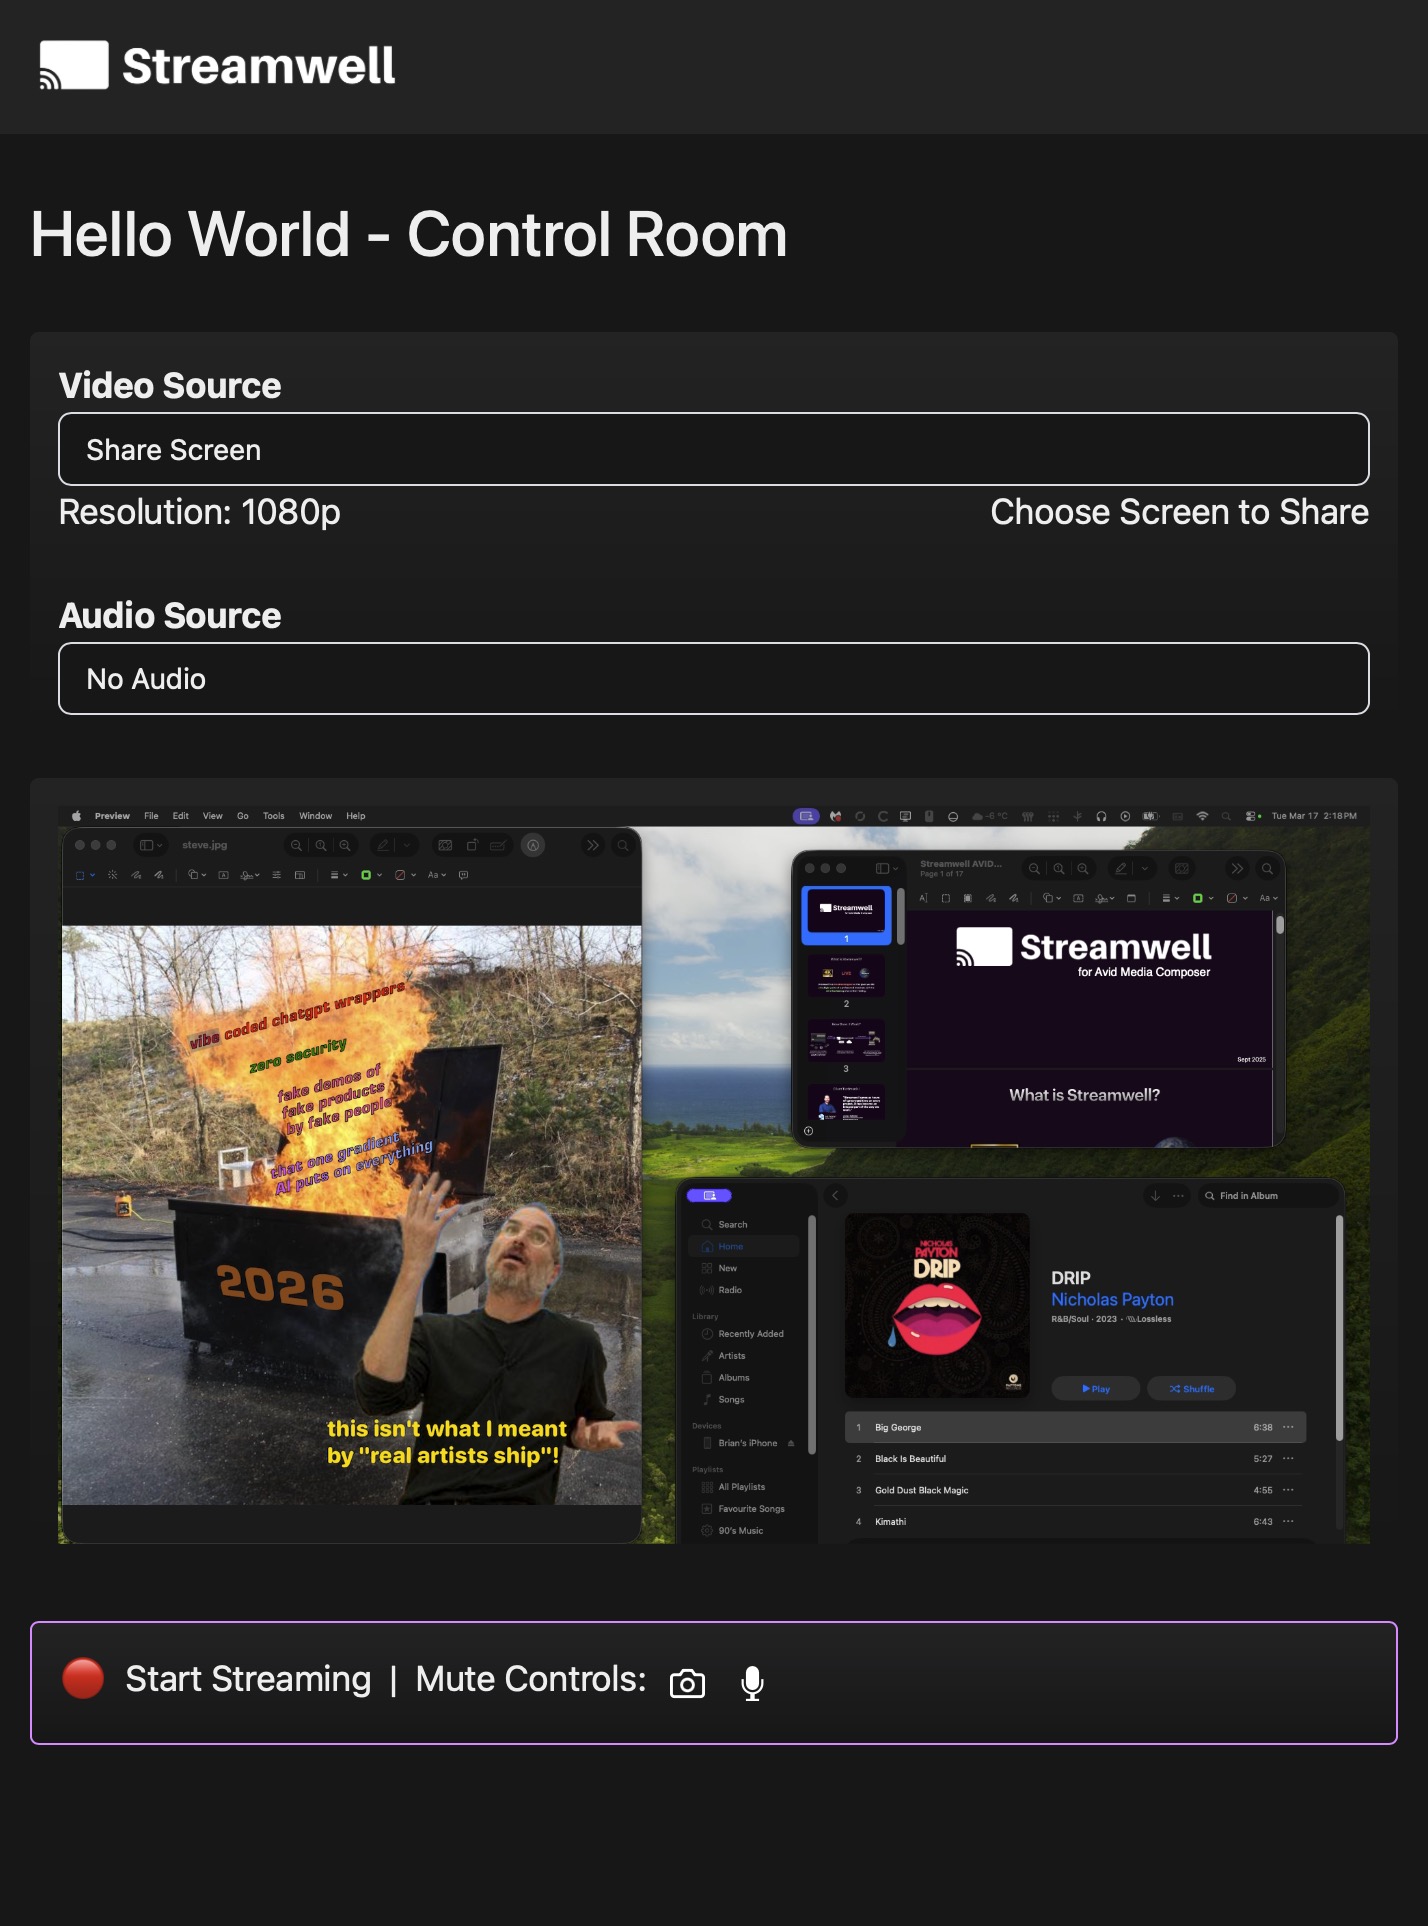
Task: Open the Video Source dropdown showing Share Screen
Action: (x=713, y=449)
